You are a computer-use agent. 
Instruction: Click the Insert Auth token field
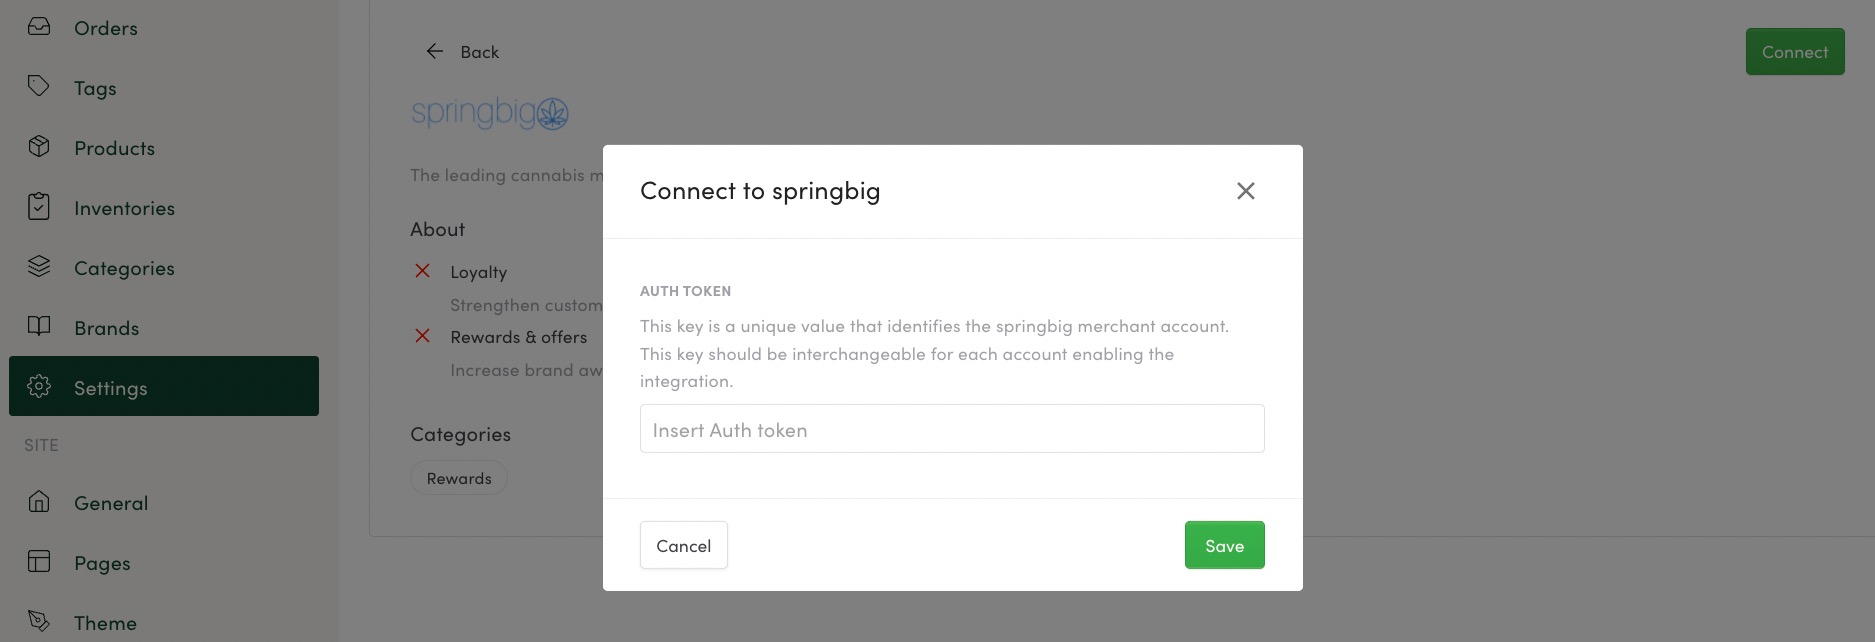951,429
